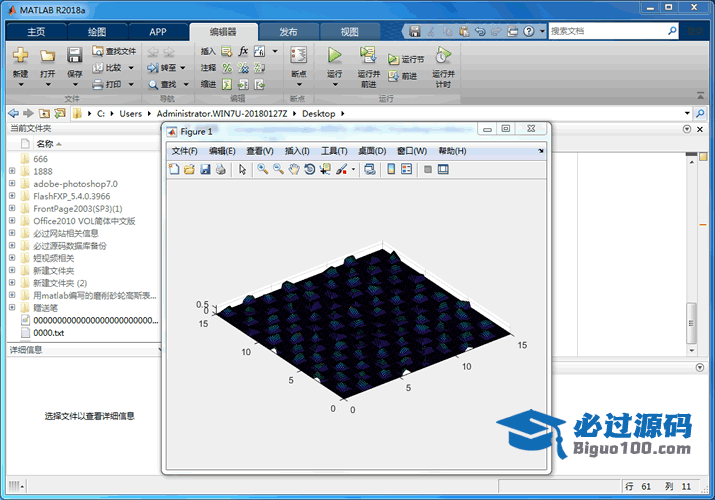Toggle the Zoom In tool in Figure 1
Image resolution: width=715 pixels, height=500 pixels.
[x=262, y=170]
